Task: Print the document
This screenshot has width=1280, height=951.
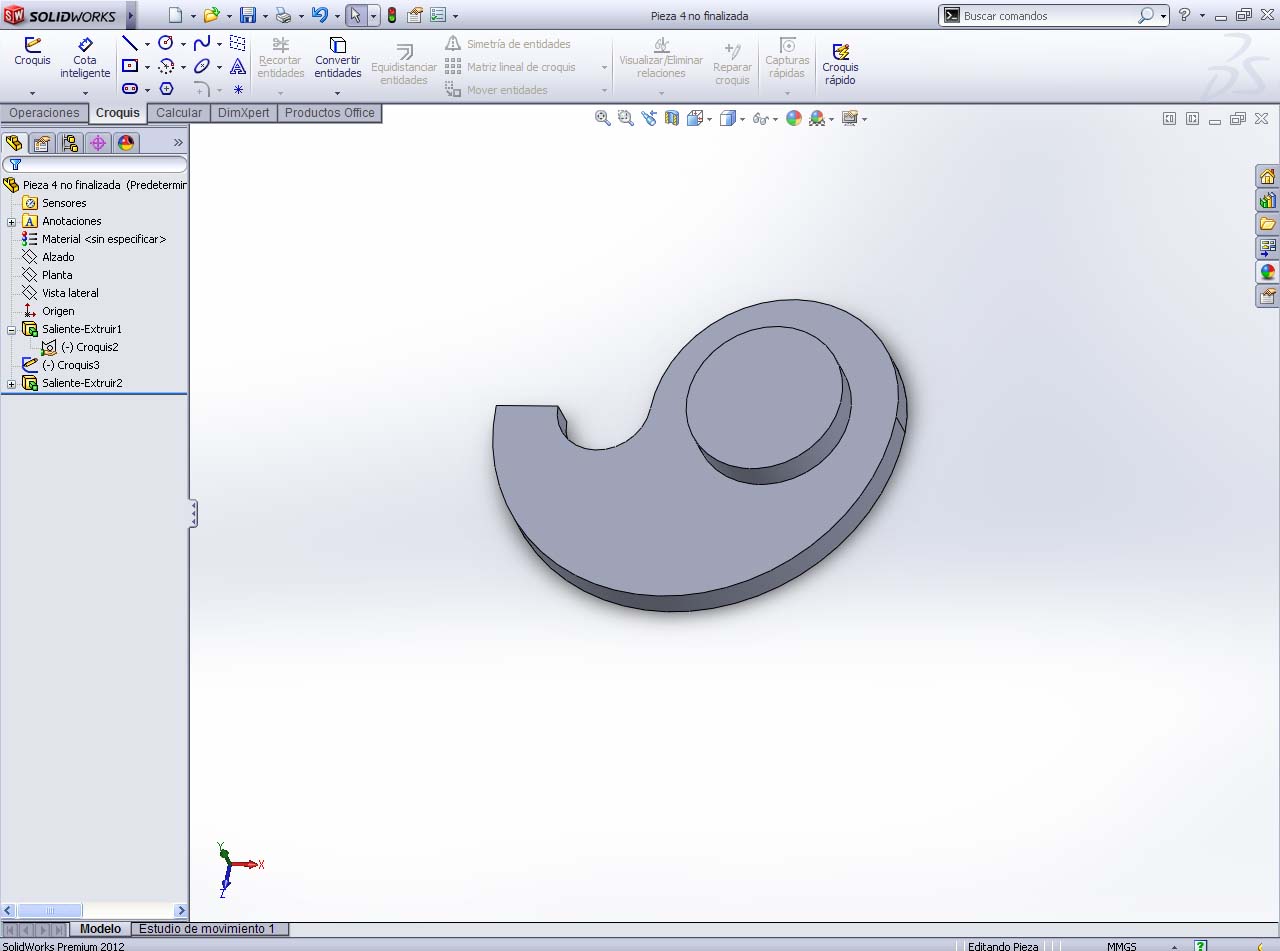Action: [x=283, y=15]
